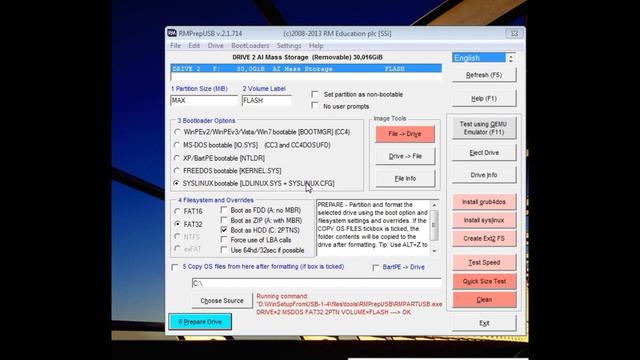Open the Edit menu
Screen dimensions: 640x360
pyautogui.click(x=194, y=46)
